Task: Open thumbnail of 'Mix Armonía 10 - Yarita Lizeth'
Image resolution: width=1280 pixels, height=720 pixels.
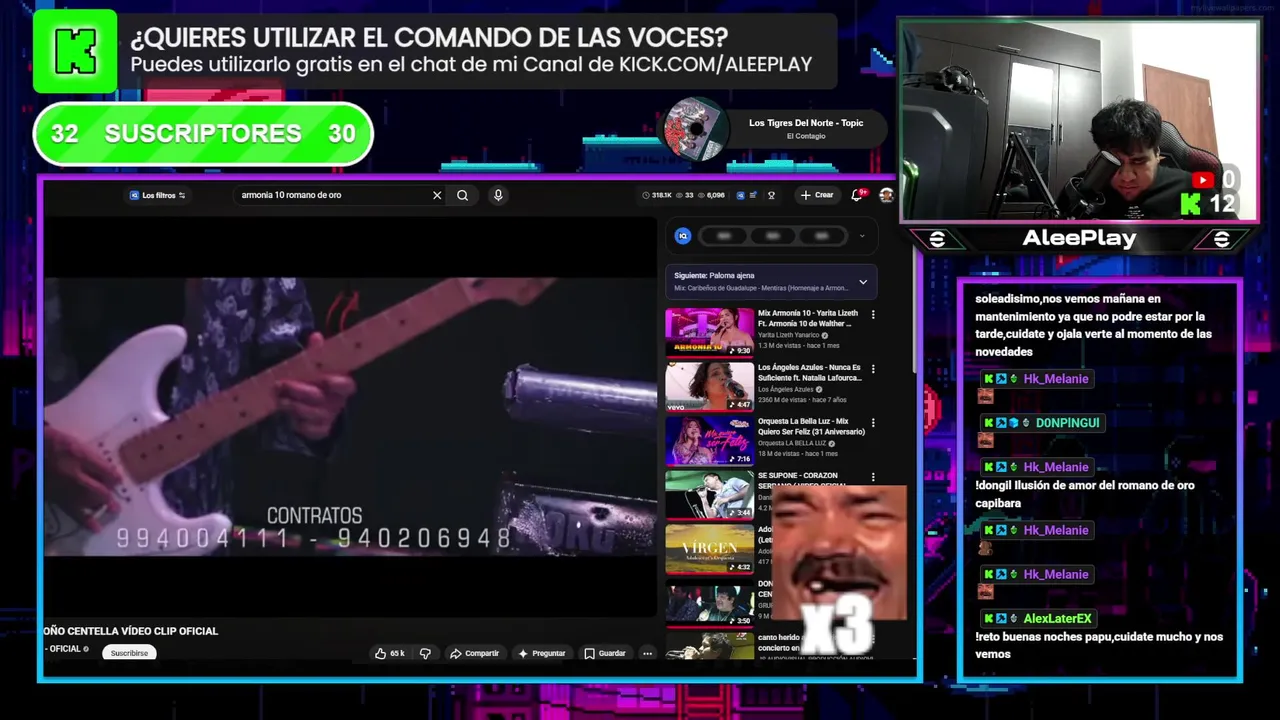Action: (710, 332)
